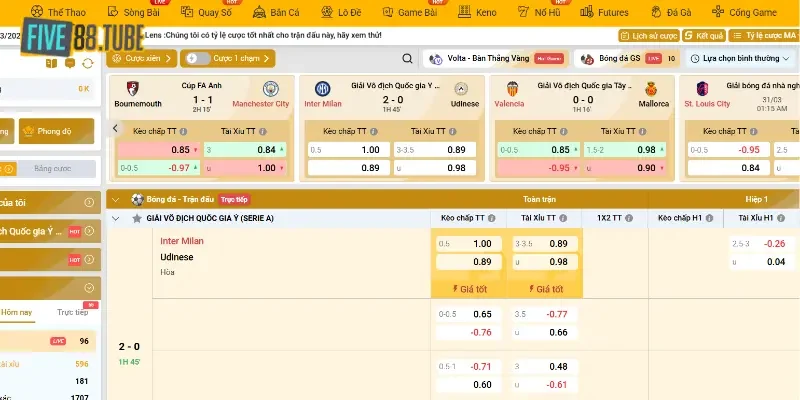Click Inter Milan crest in carousel
Viewport: 800px width, 400px height.
coord(322,89)
